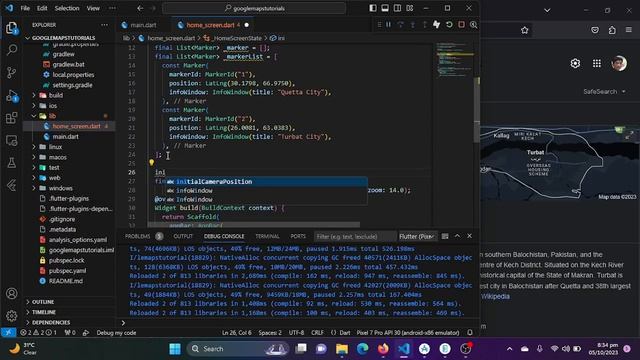Maximize panel with chevron up icon
The image size is (640, 360).
pyautogui.click(x=457, y=236)
